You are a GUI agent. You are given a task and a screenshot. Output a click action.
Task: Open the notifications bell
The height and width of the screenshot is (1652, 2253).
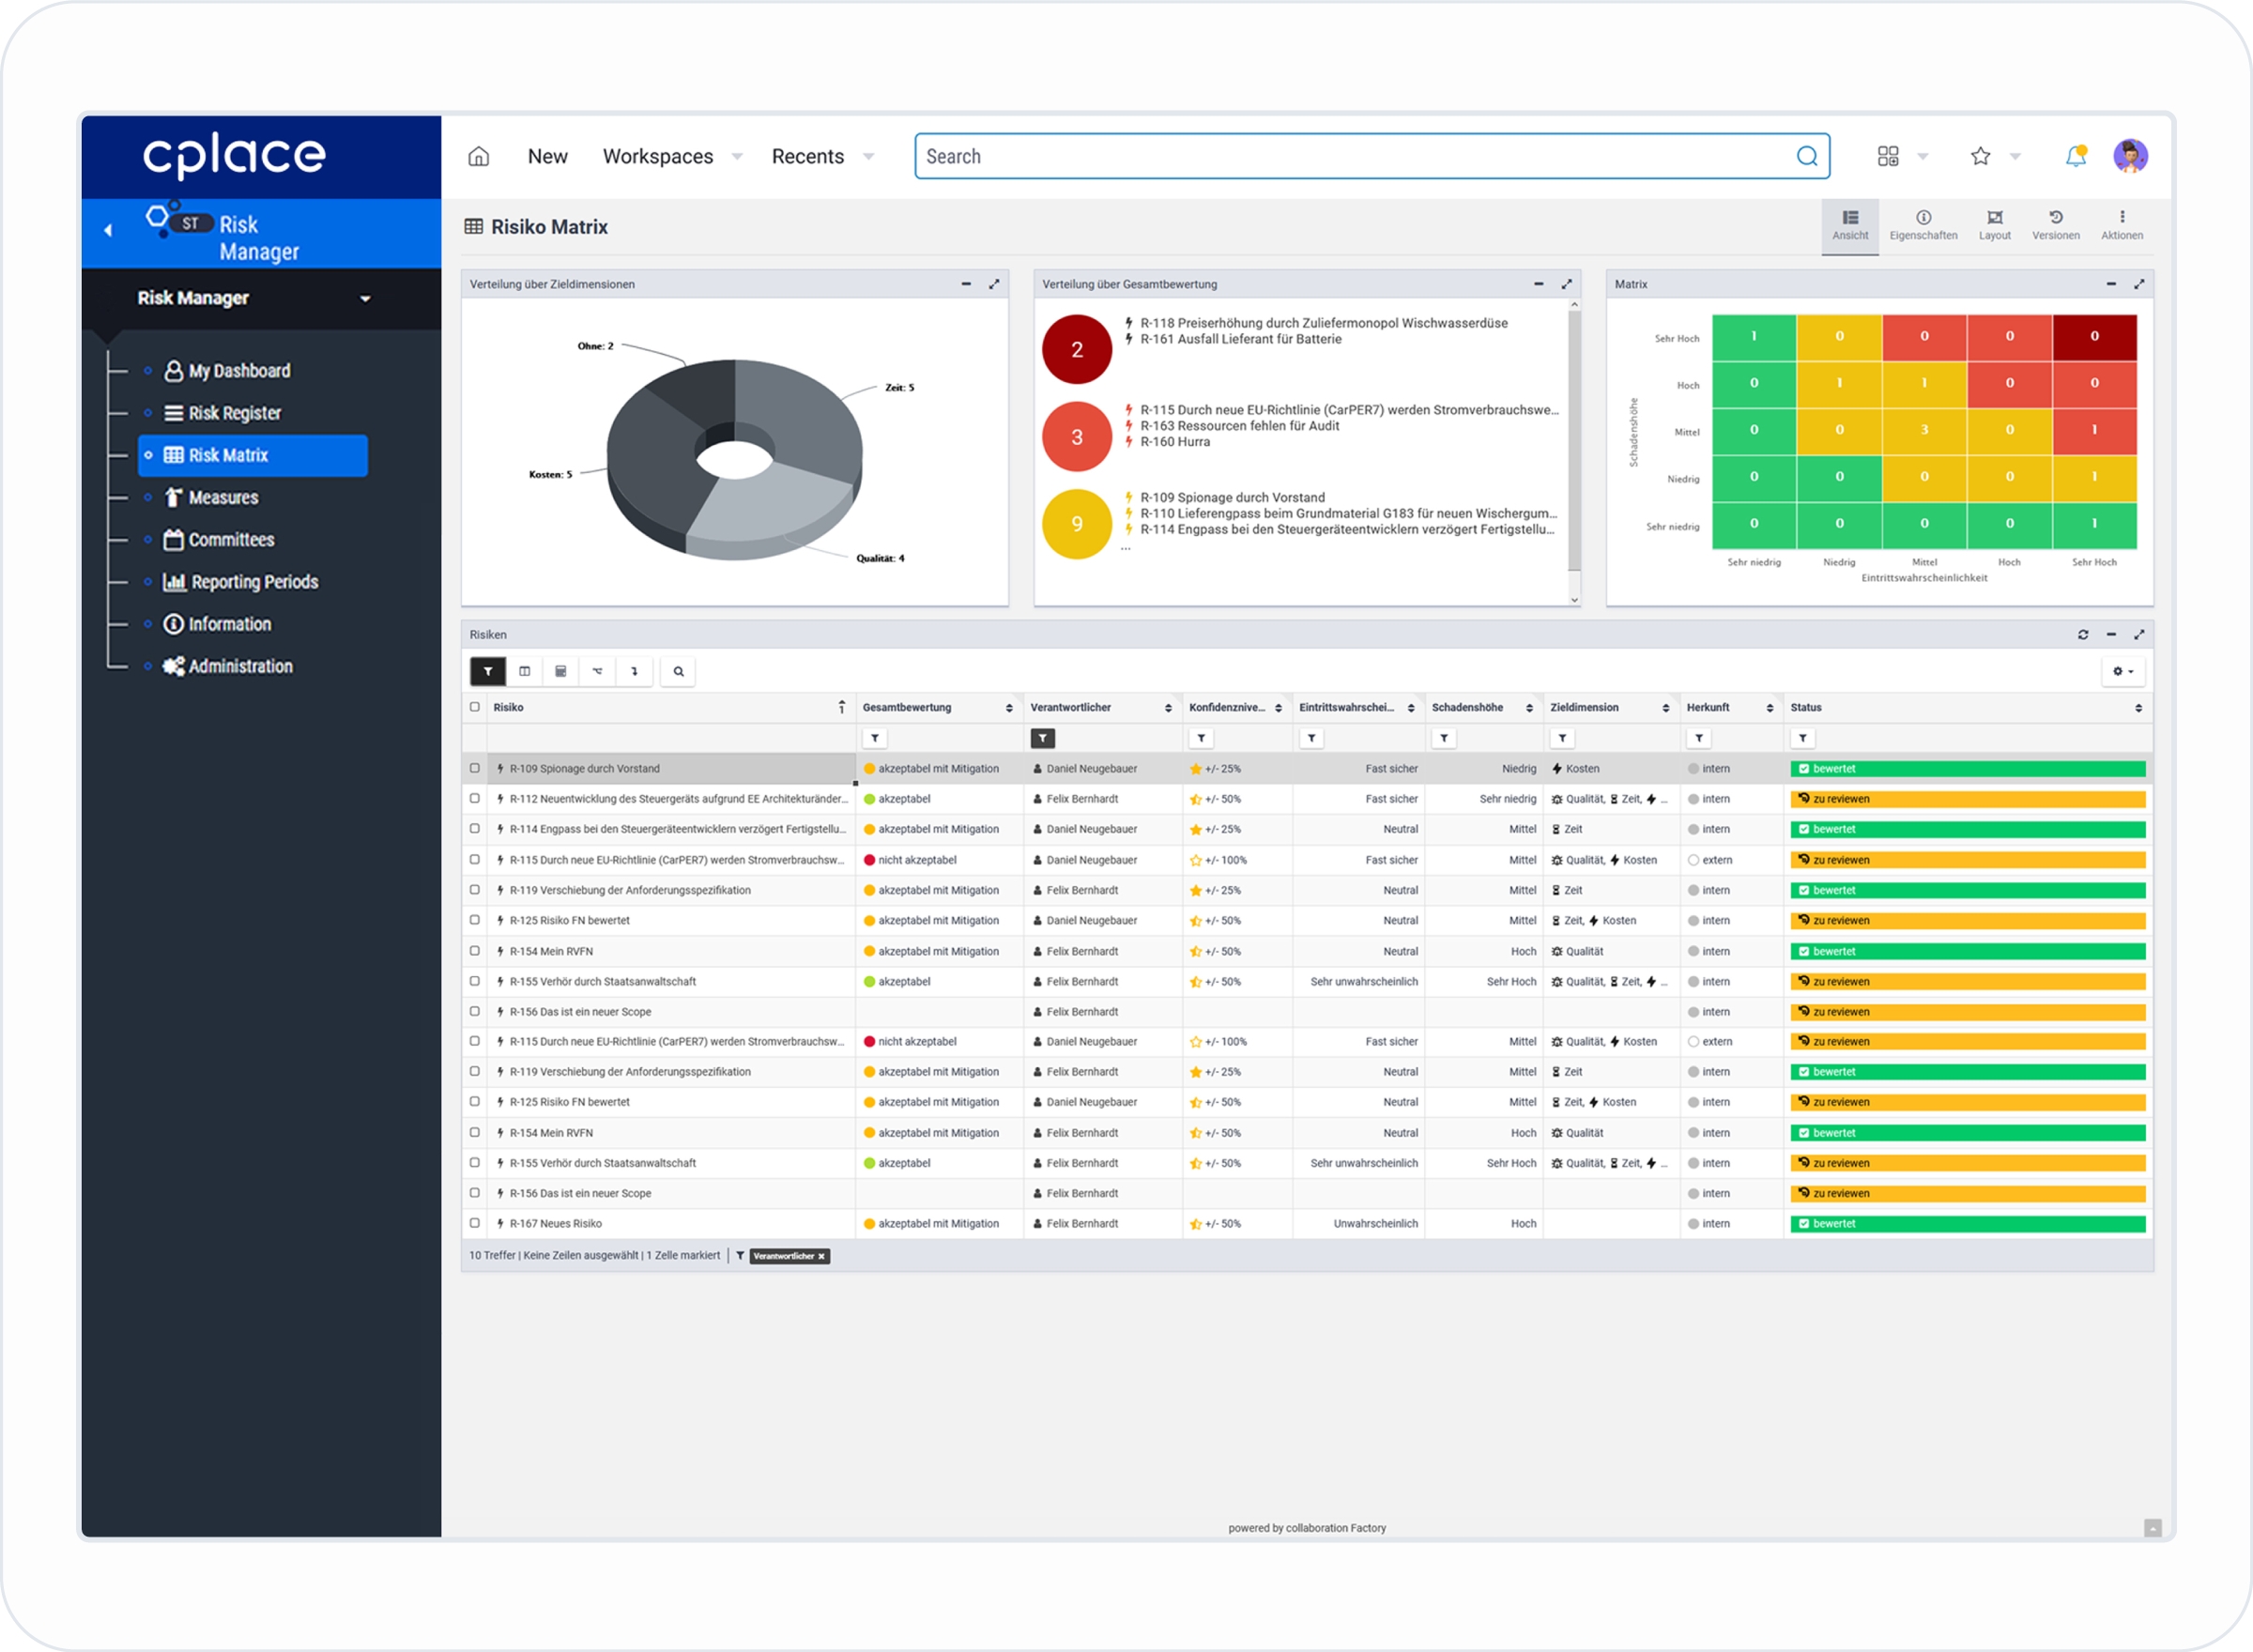coord(2075,156)
